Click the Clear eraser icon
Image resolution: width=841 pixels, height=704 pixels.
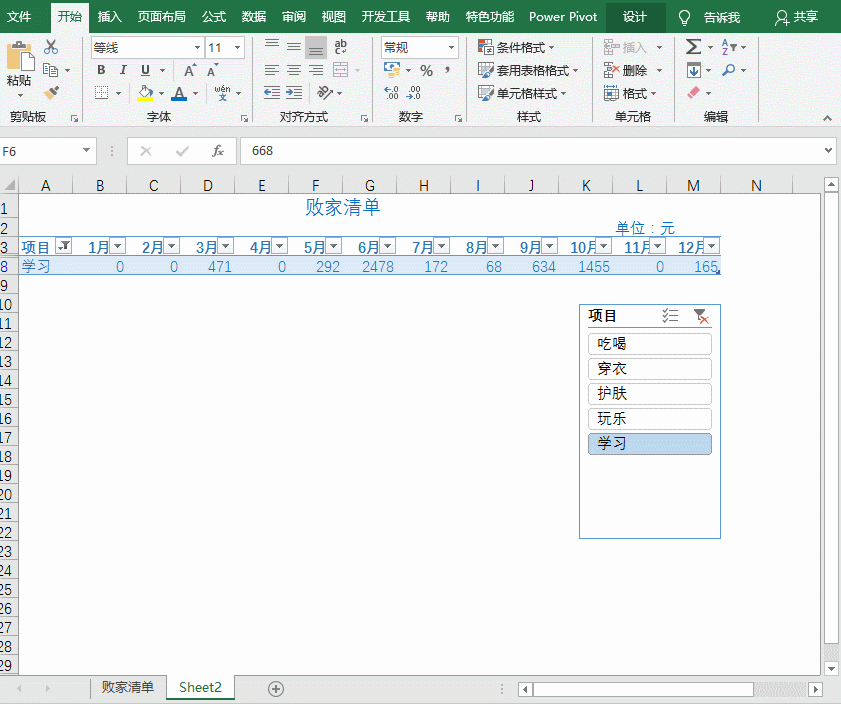pos(694,93)
